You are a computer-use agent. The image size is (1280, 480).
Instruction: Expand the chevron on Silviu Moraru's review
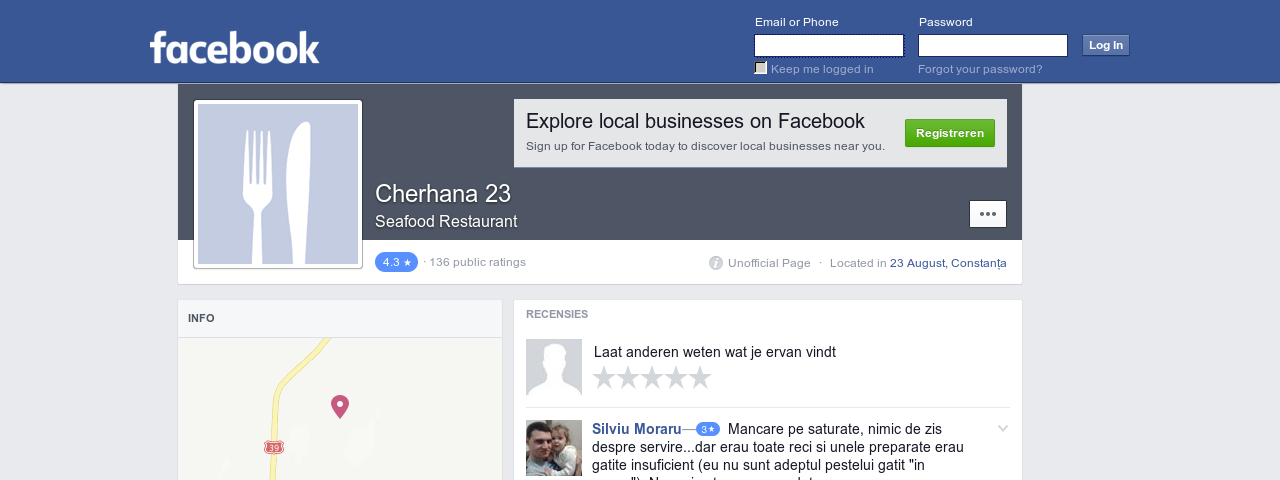[1003, 429]
